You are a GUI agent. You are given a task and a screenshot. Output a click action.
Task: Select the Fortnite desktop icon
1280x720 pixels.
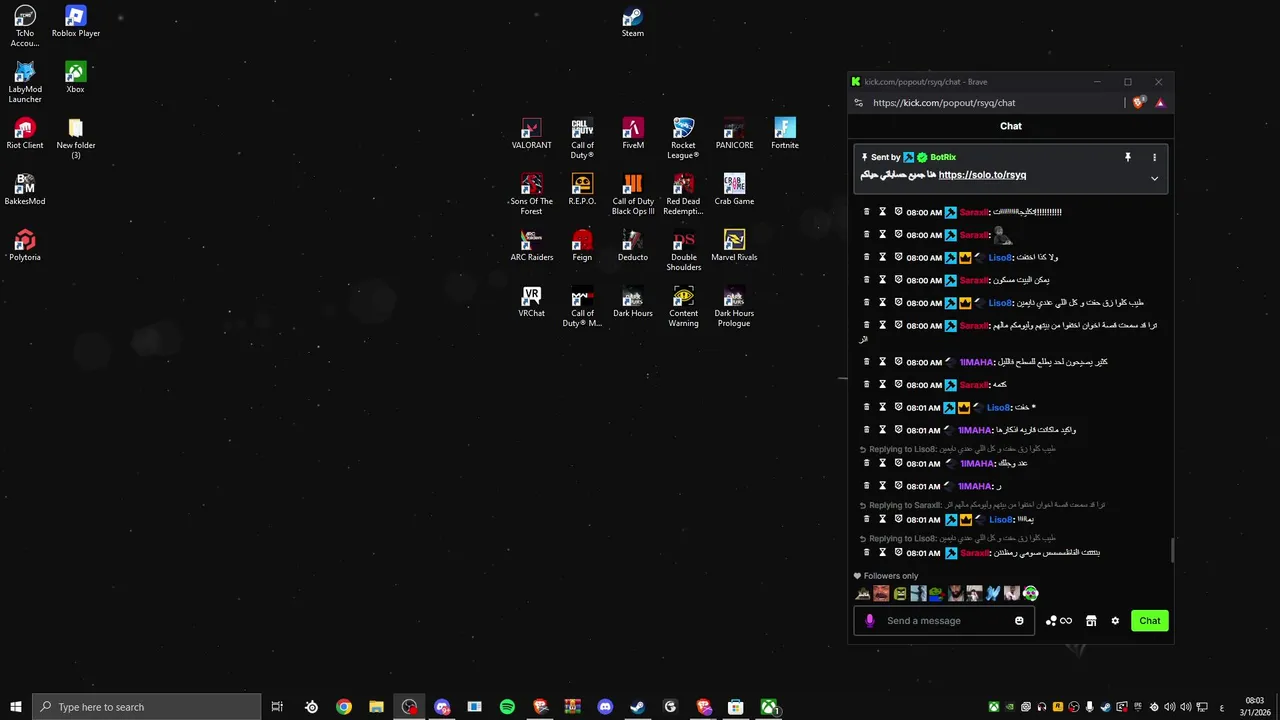click(785, 134)
